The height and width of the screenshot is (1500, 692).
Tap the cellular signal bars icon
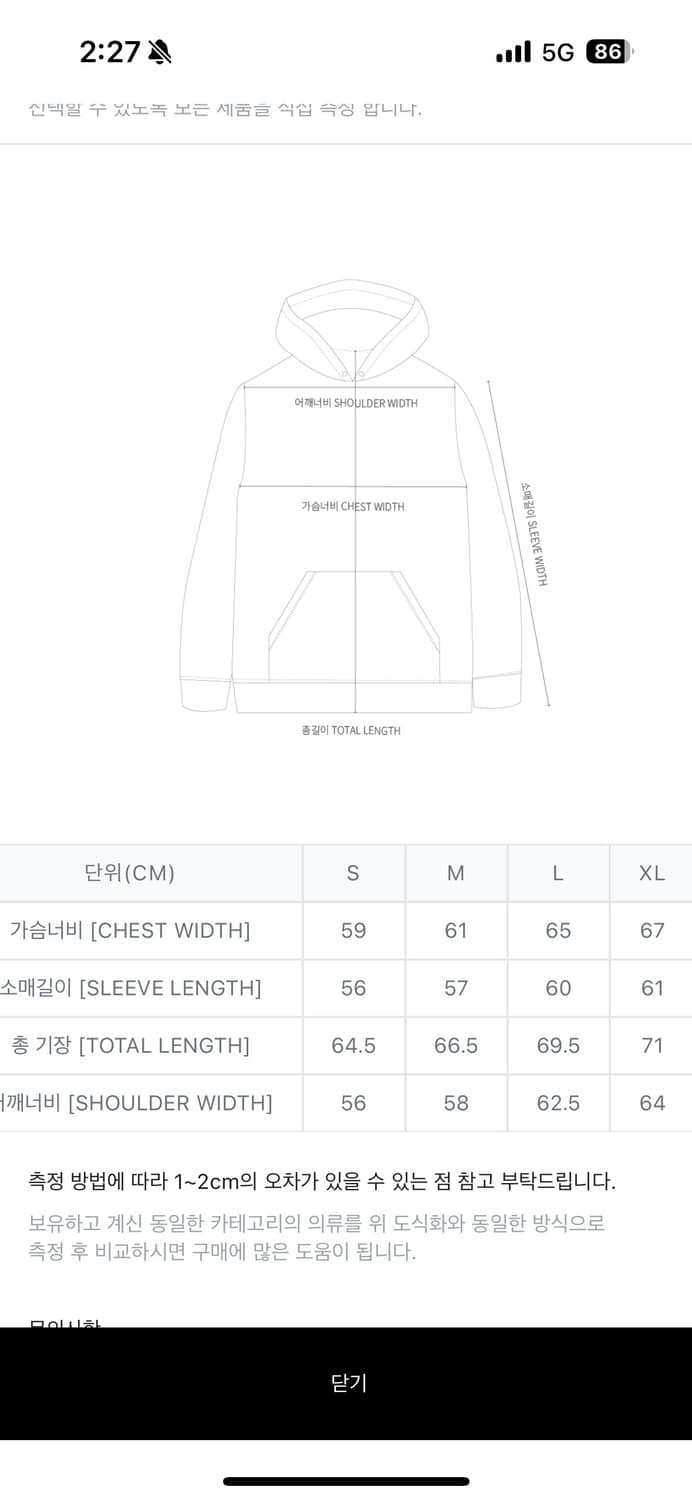(x=513, y=52)
